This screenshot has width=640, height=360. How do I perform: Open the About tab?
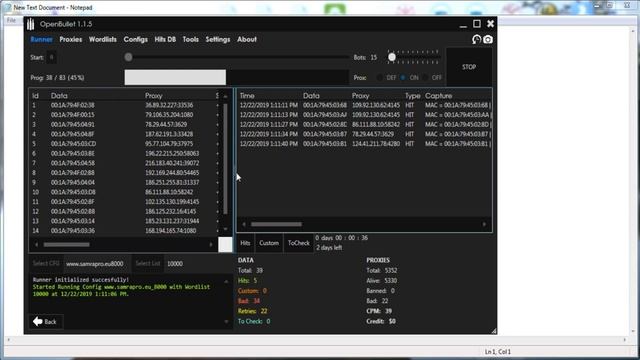tap(247, 40)
